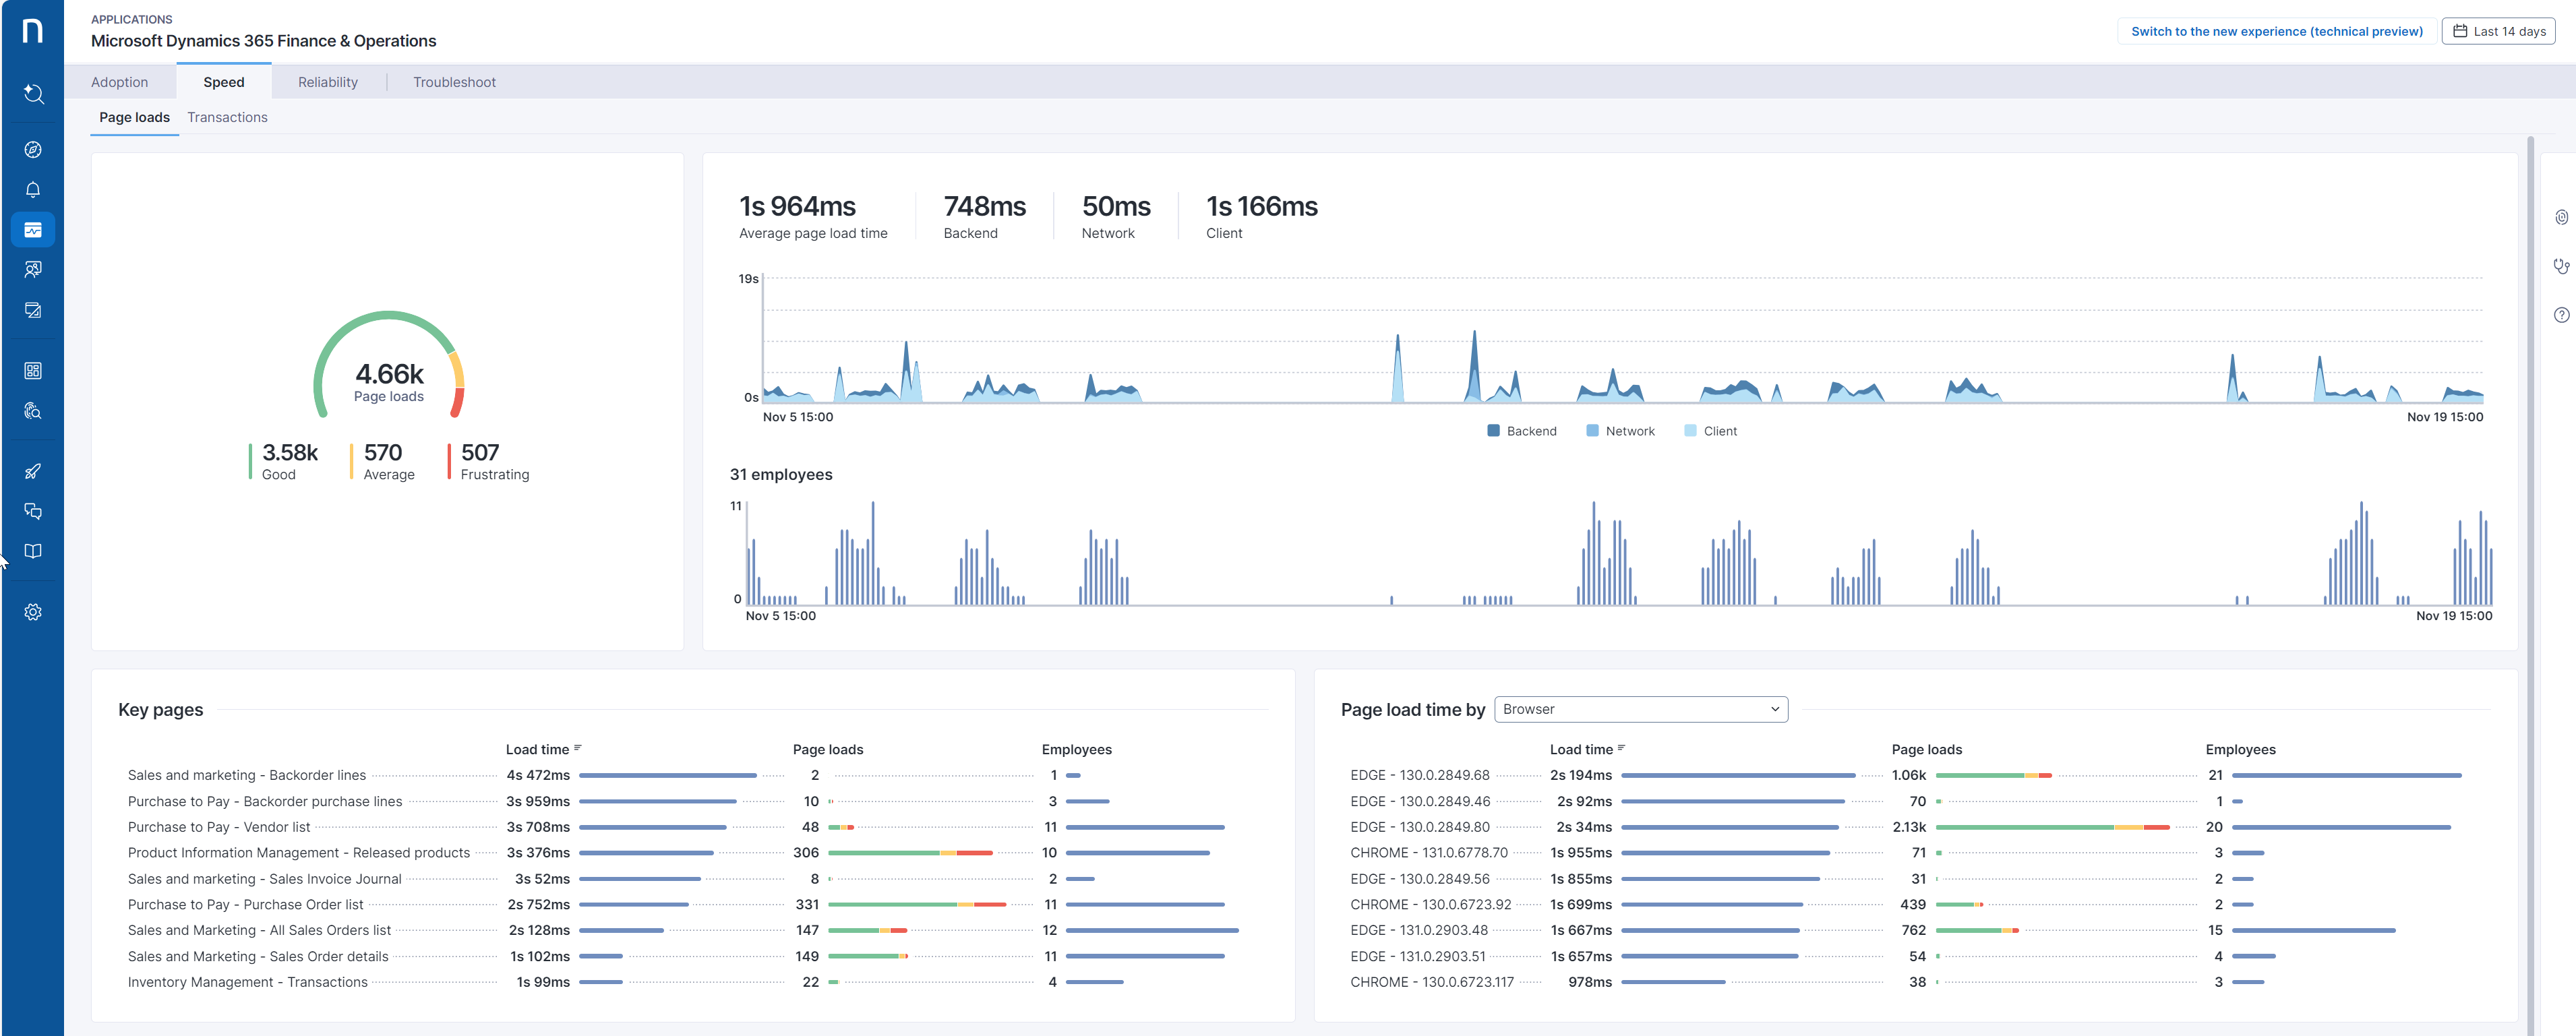Open the search icon in sidebar

(33, 94)
